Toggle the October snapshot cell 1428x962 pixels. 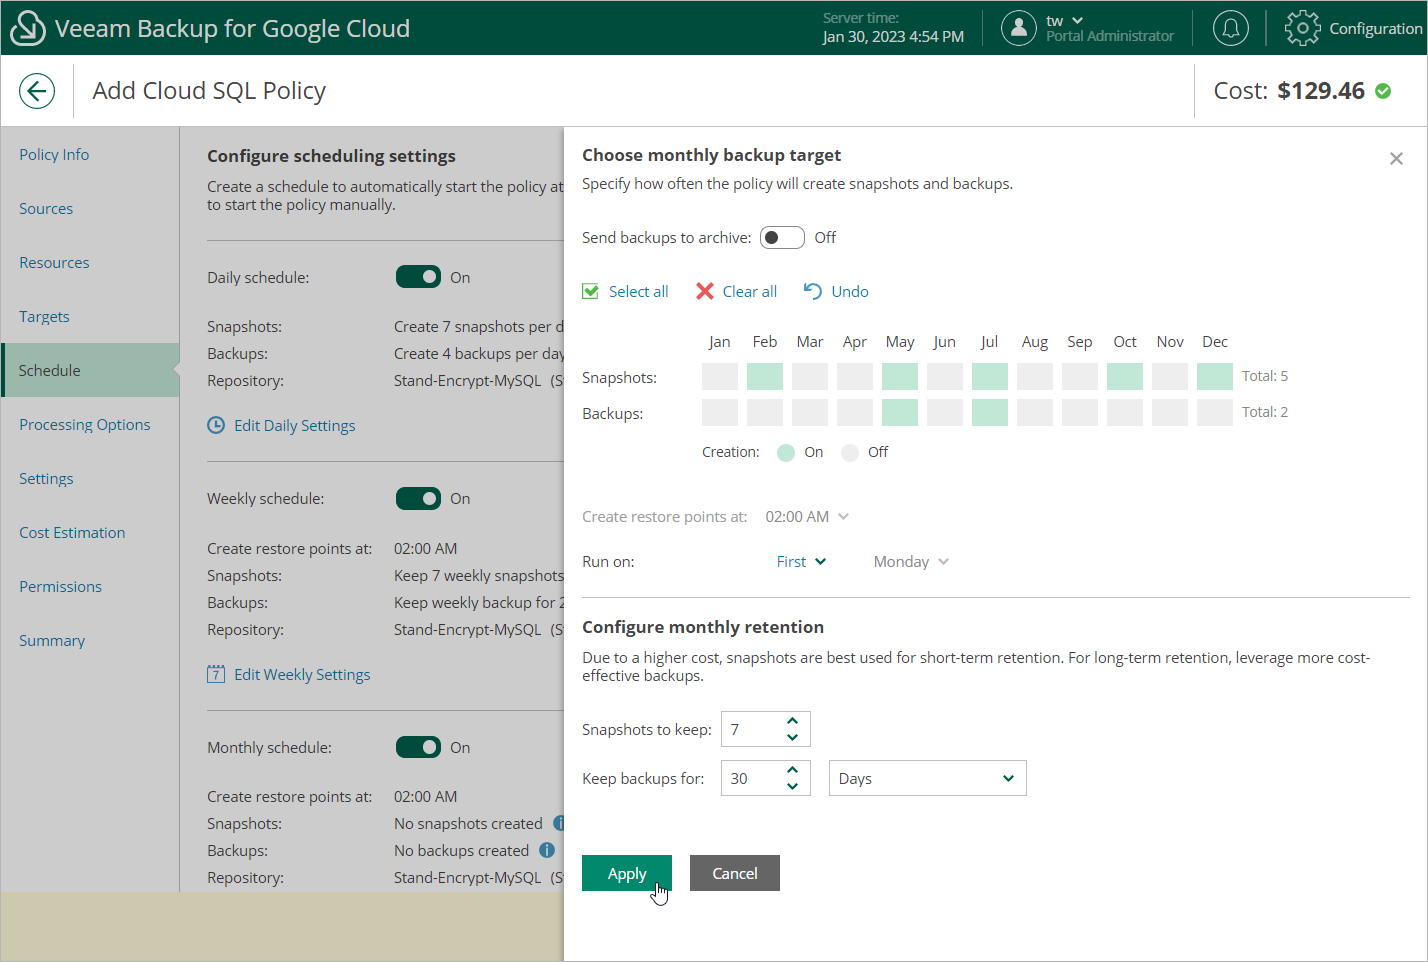1125,377
